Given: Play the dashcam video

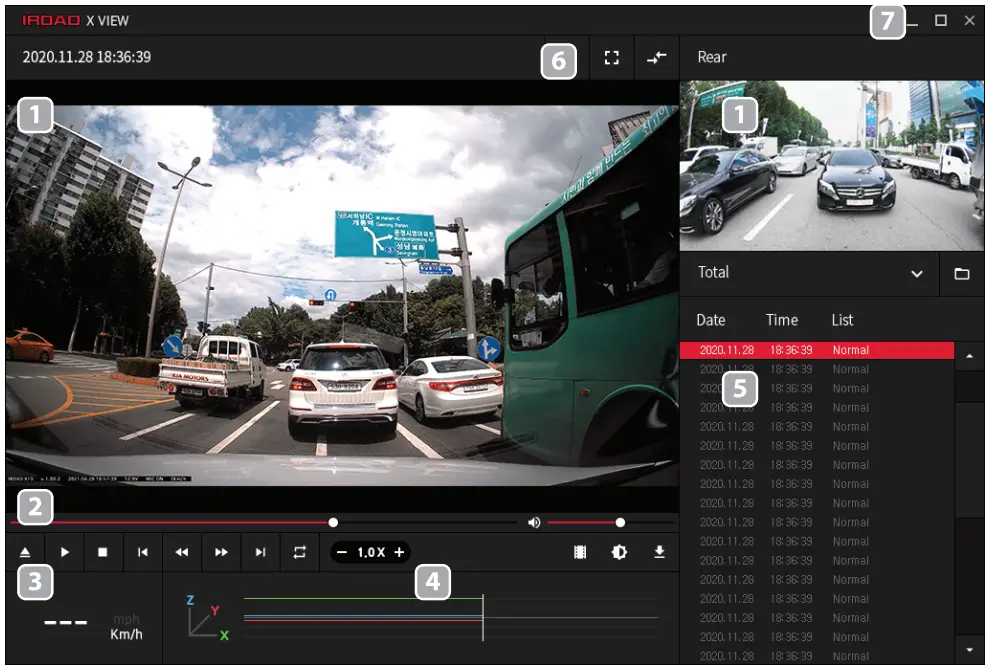Looking at the screenshot, I should pyautogui.click(x=63, y=551).
